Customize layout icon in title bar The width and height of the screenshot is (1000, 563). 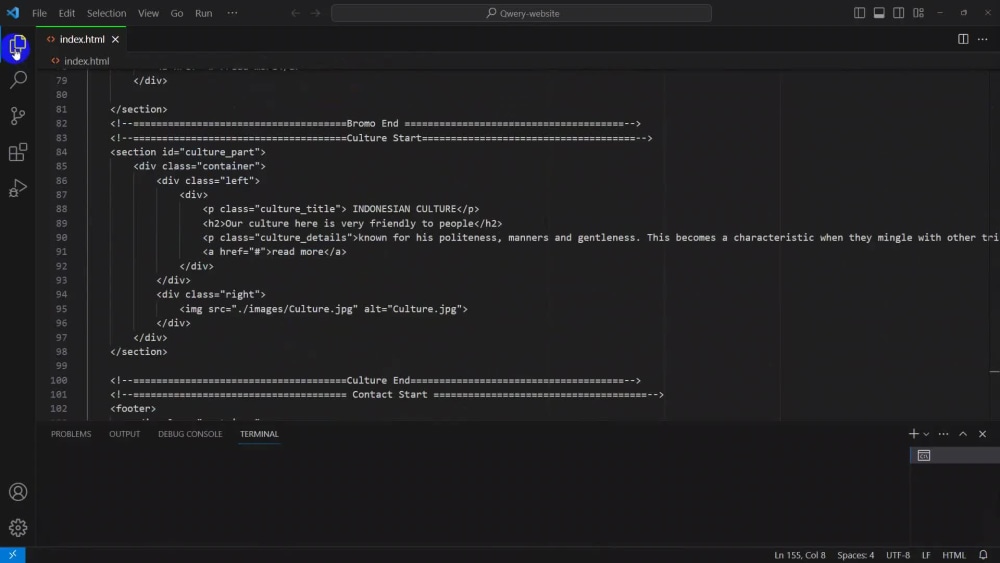[918, 13]
